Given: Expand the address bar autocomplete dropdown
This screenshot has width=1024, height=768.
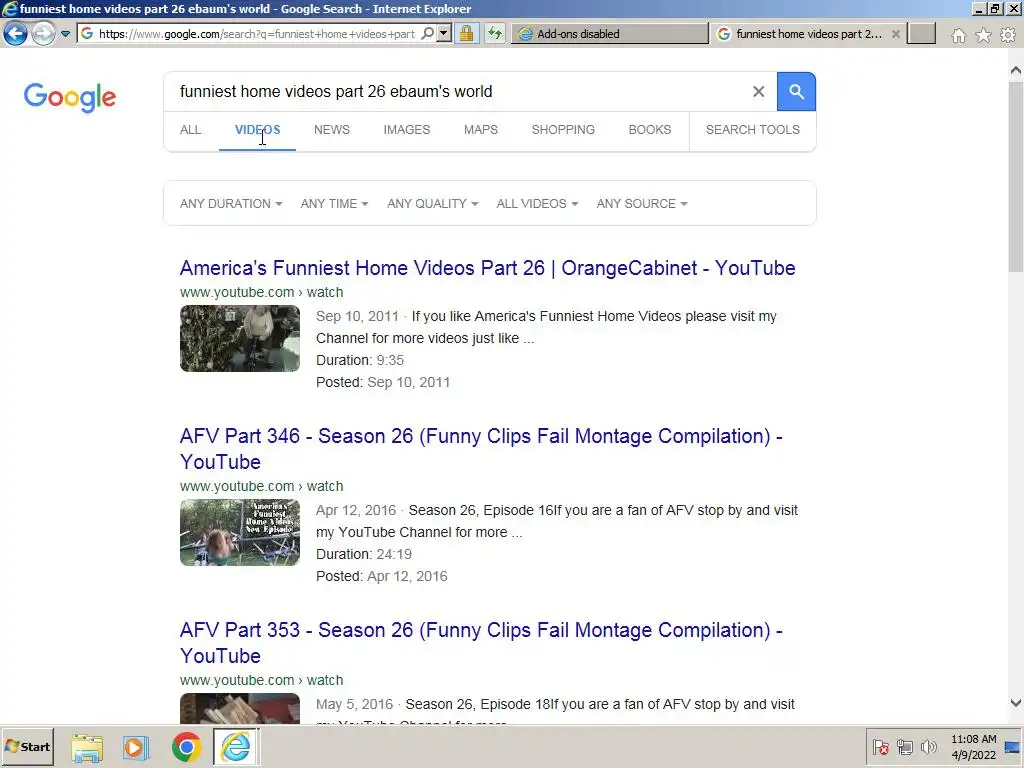Looking at the screenshot, I should (444, 33).
